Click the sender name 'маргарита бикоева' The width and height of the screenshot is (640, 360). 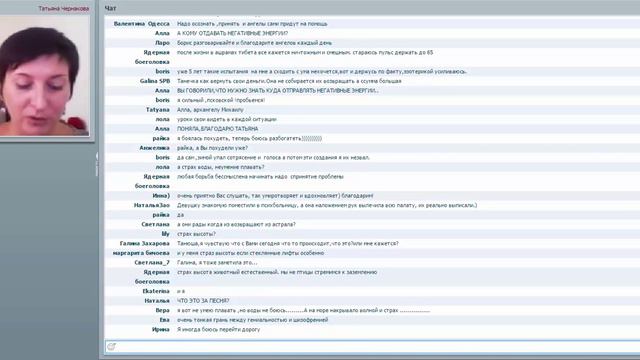(x=141, y=253)
